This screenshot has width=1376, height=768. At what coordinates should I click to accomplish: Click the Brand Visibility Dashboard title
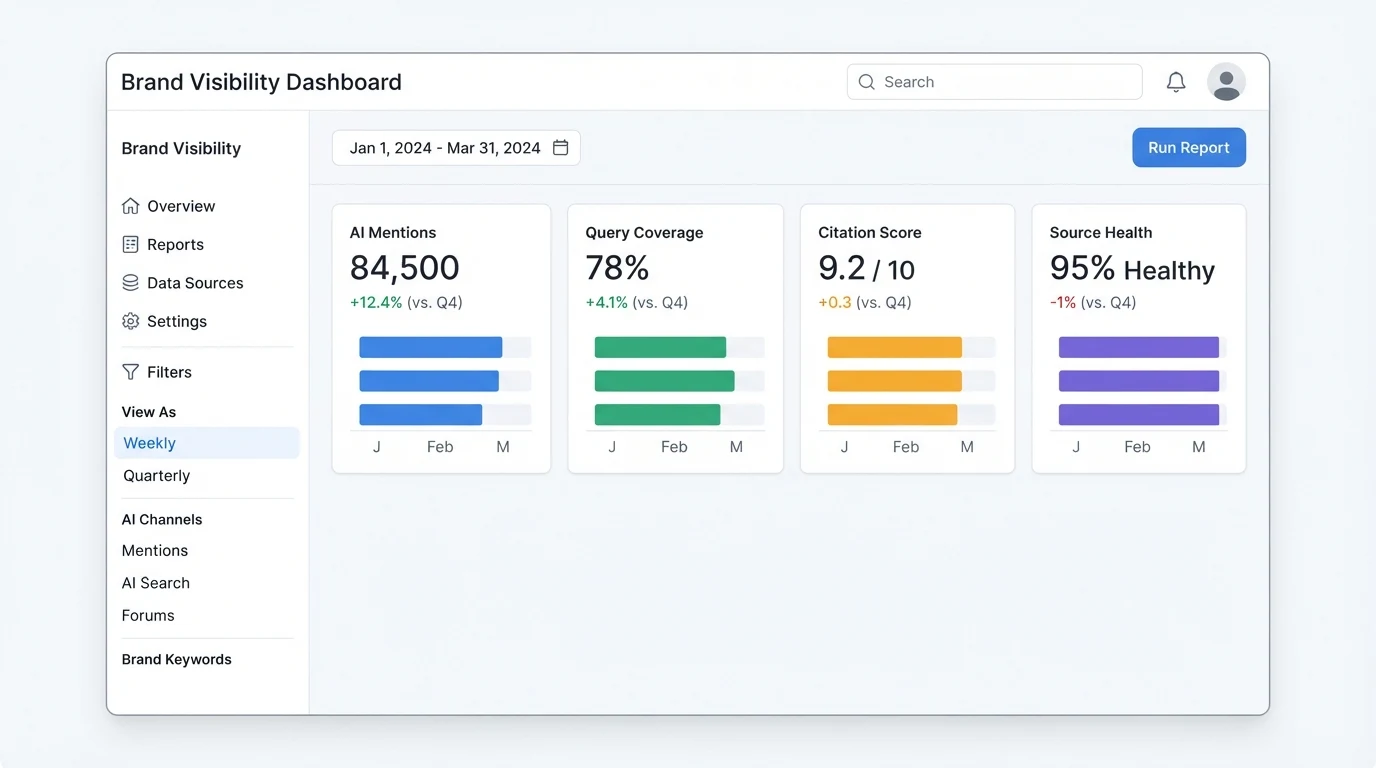261,82
